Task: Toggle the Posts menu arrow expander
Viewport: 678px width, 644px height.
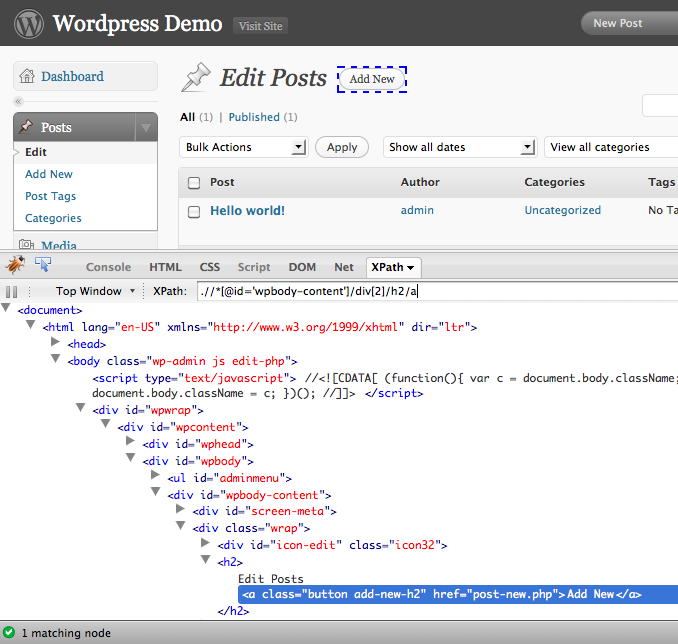Action: click(x=146, y=127)
